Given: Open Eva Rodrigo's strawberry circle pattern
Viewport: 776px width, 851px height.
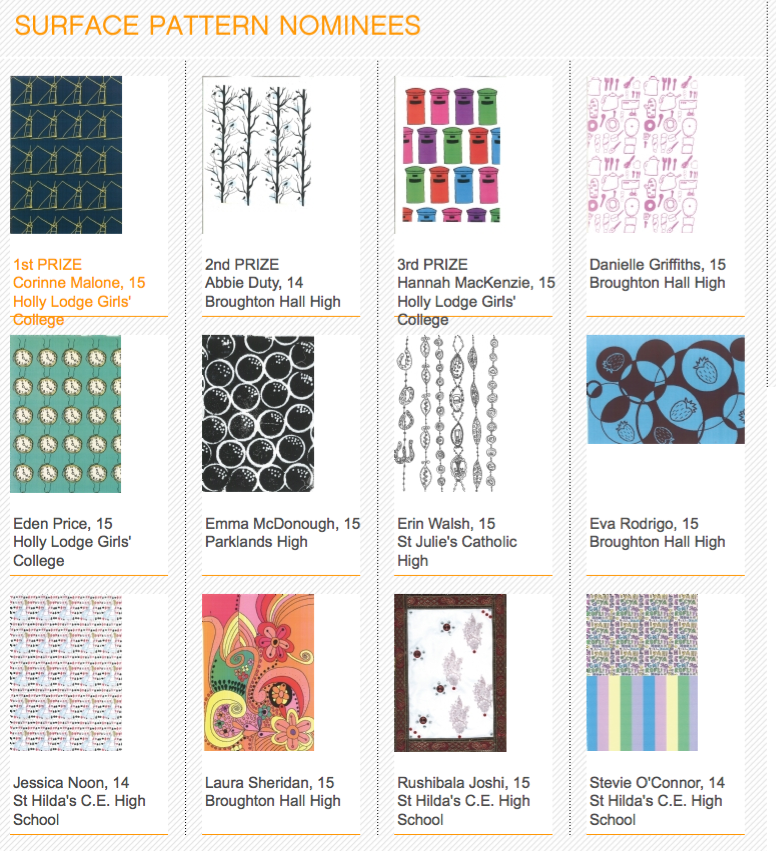Looking at the screenshot, I should tap(665, 389).
